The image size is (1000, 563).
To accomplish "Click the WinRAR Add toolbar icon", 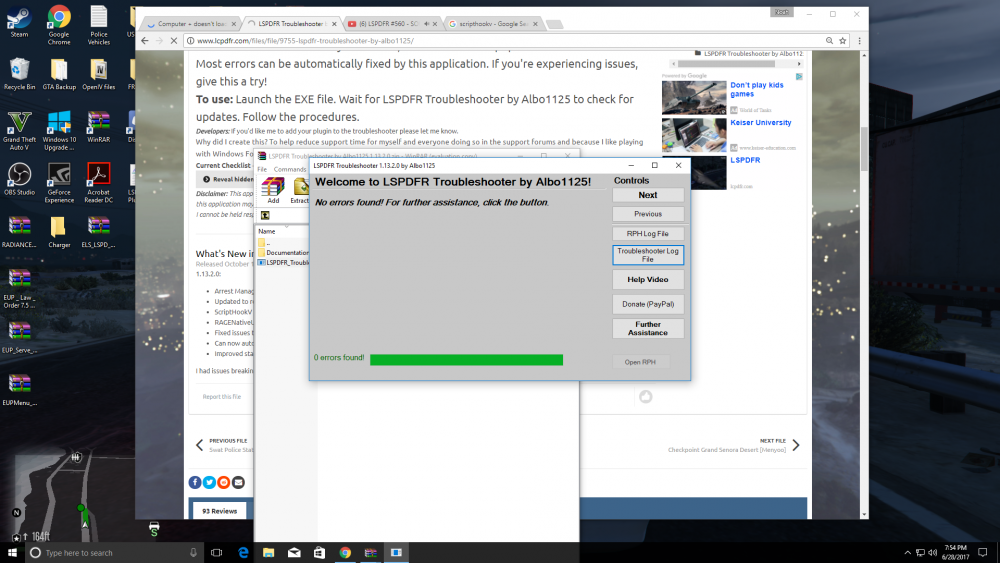I will (x=273, y=191).
